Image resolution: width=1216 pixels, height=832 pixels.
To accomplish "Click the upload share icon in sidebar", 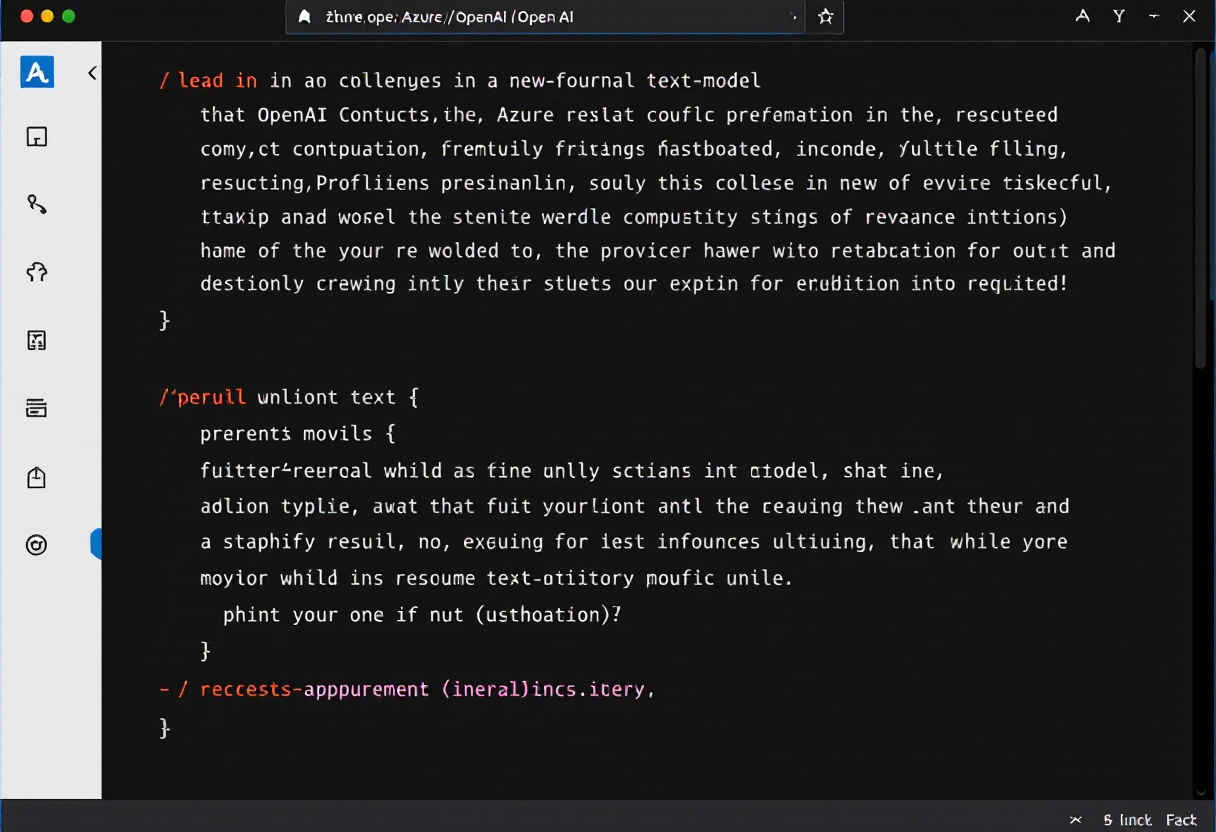I will point(37,477).
